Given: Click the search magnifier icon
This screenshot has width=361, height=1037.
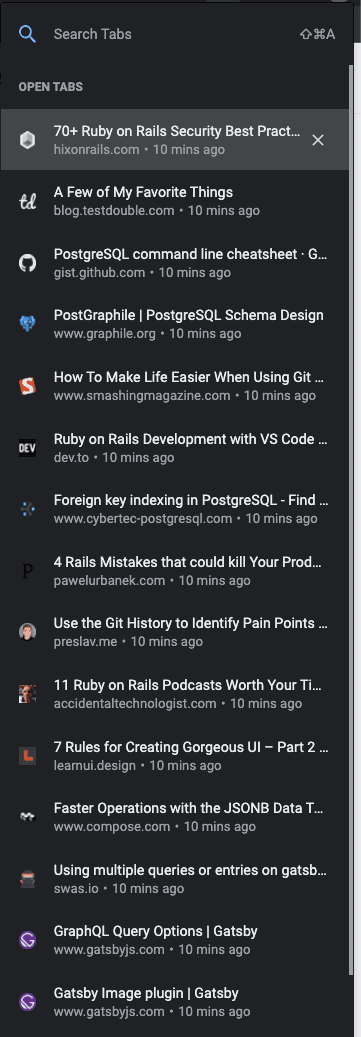Looking at the screenshot, I should (x=27, y=34).
